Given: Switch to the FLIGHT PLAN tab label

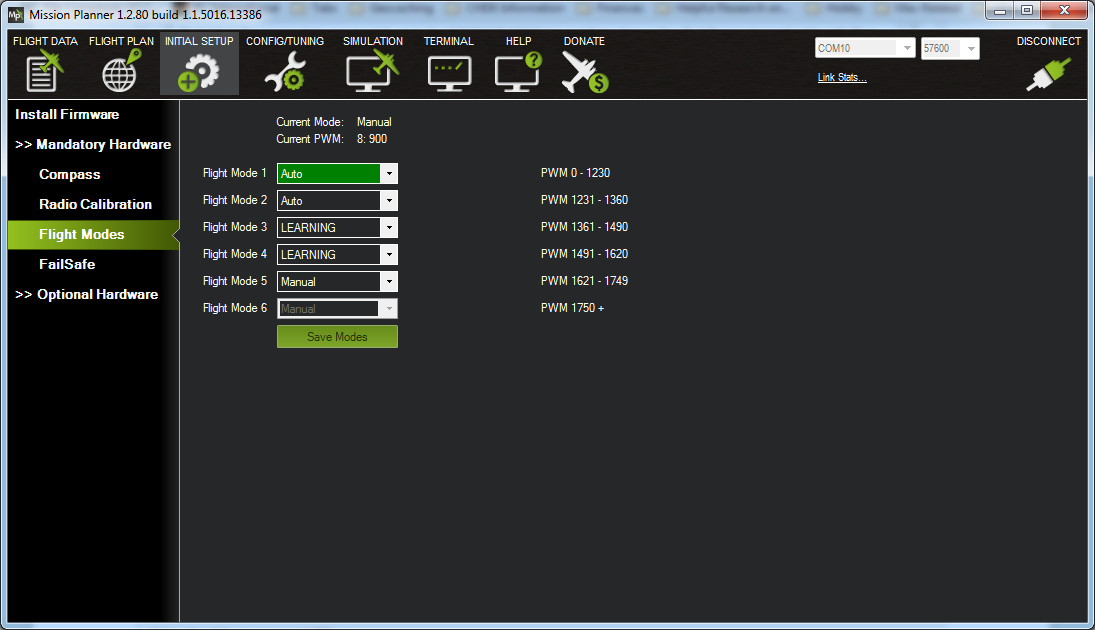Looking at the screenshot, I should tap(122, 41).
